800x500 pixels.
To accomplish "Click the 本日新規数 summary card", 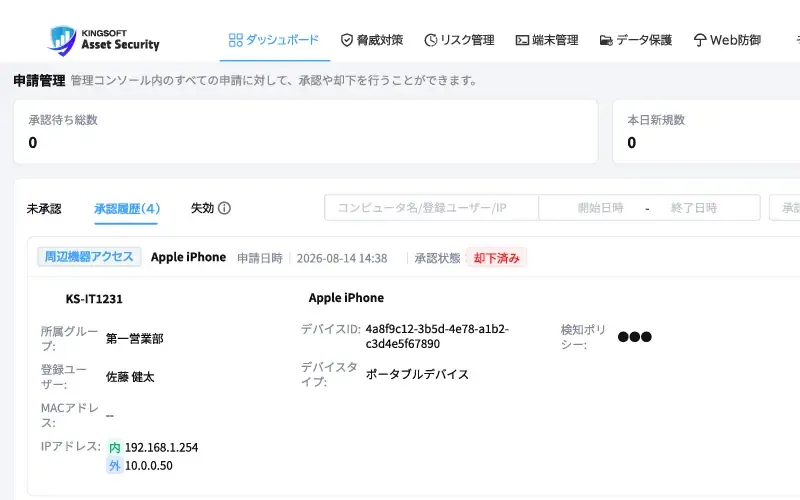I will 706,132.
